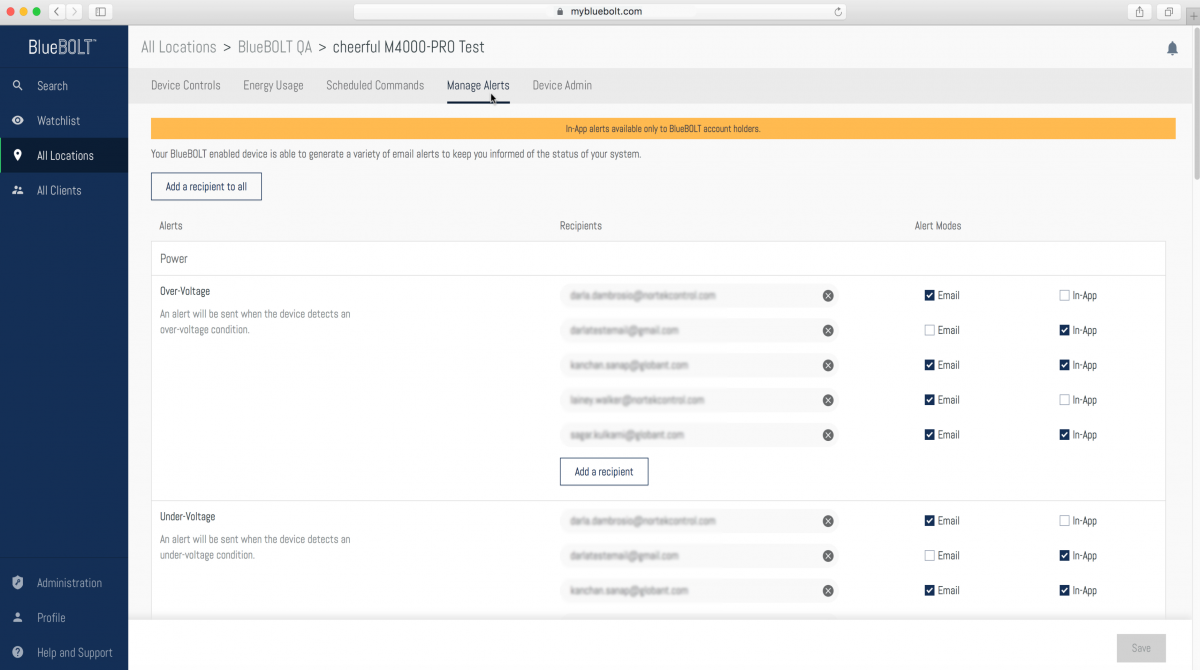Click the browser address bar
Image resolution: width=1200 pixels, height=670 pixels.
(x=598, y=12)
